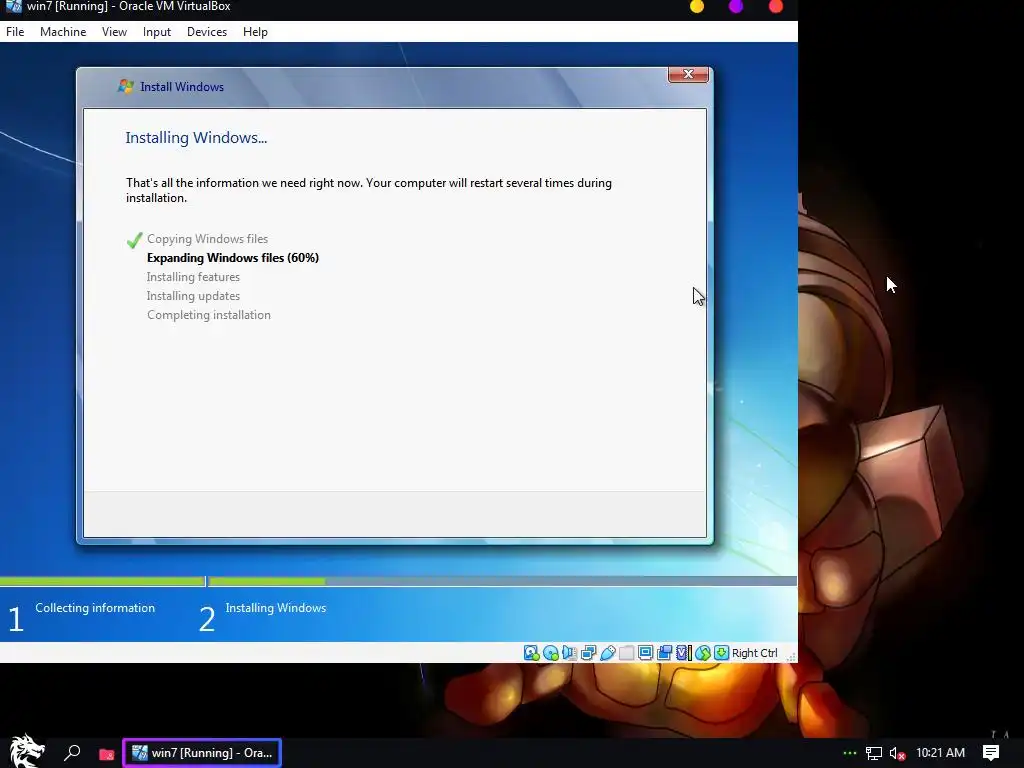Click the network adapters status icon

(588, 652)
